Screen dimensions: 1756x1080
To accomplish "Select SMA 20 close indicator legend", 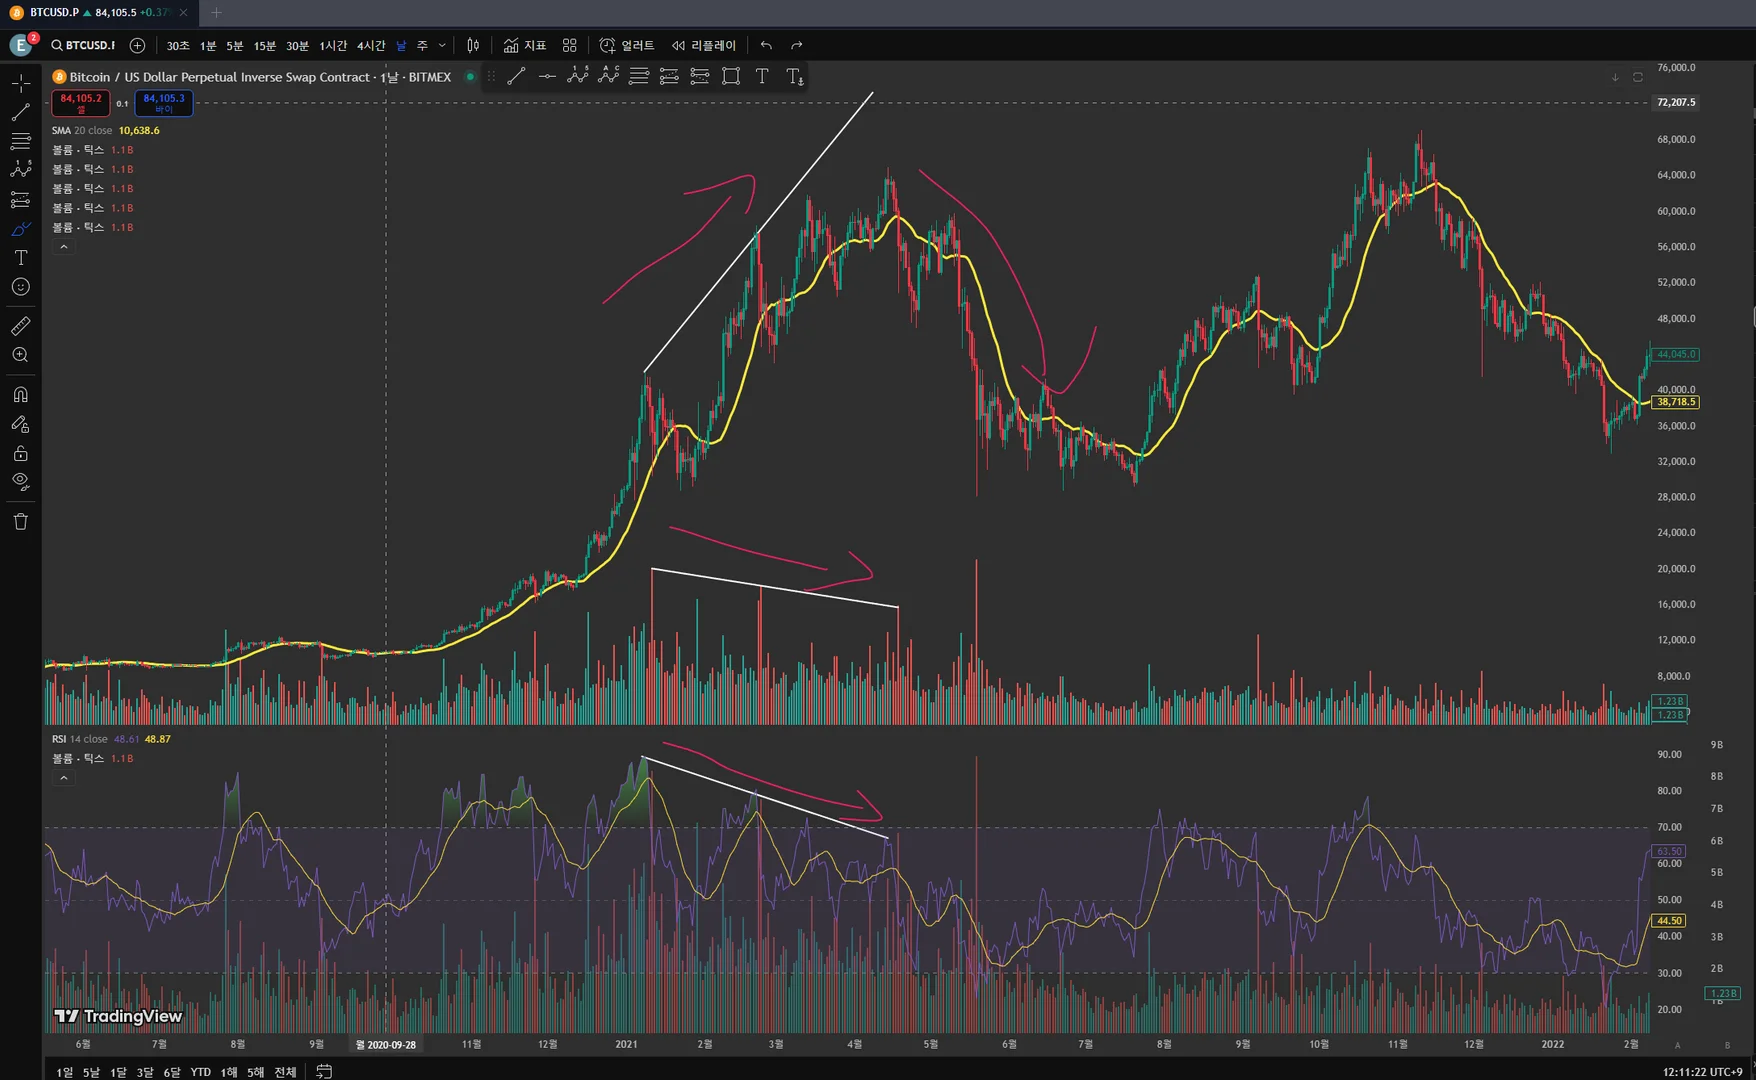I will tap(82, 130).
